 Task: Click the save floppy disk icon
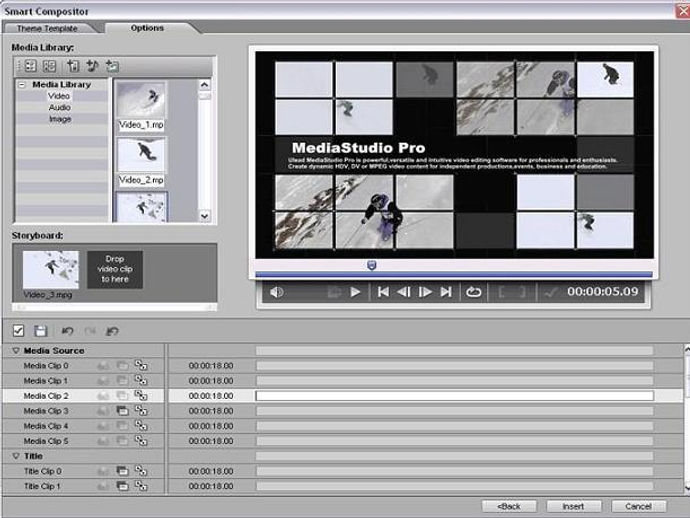pos(40,331)
